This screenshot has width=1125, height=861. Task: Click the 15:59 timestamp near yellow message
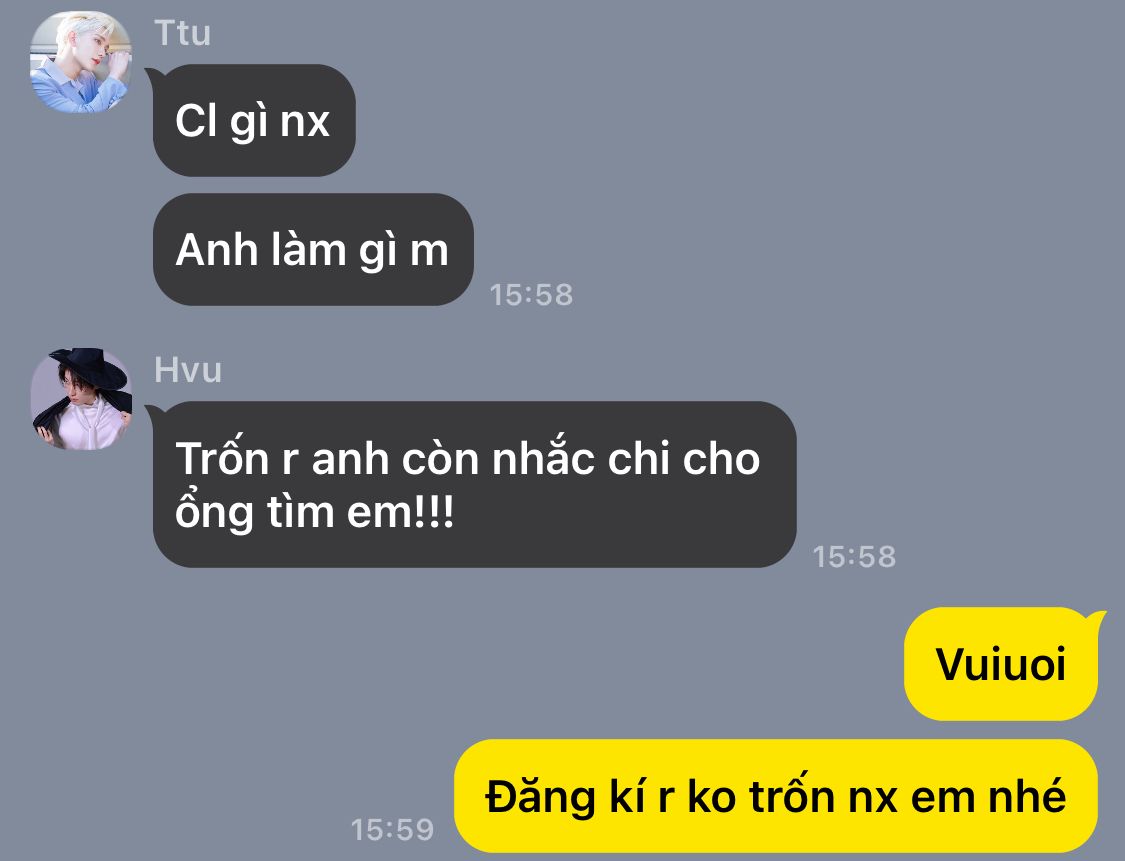pyautogui.click(x=392, y=829)
